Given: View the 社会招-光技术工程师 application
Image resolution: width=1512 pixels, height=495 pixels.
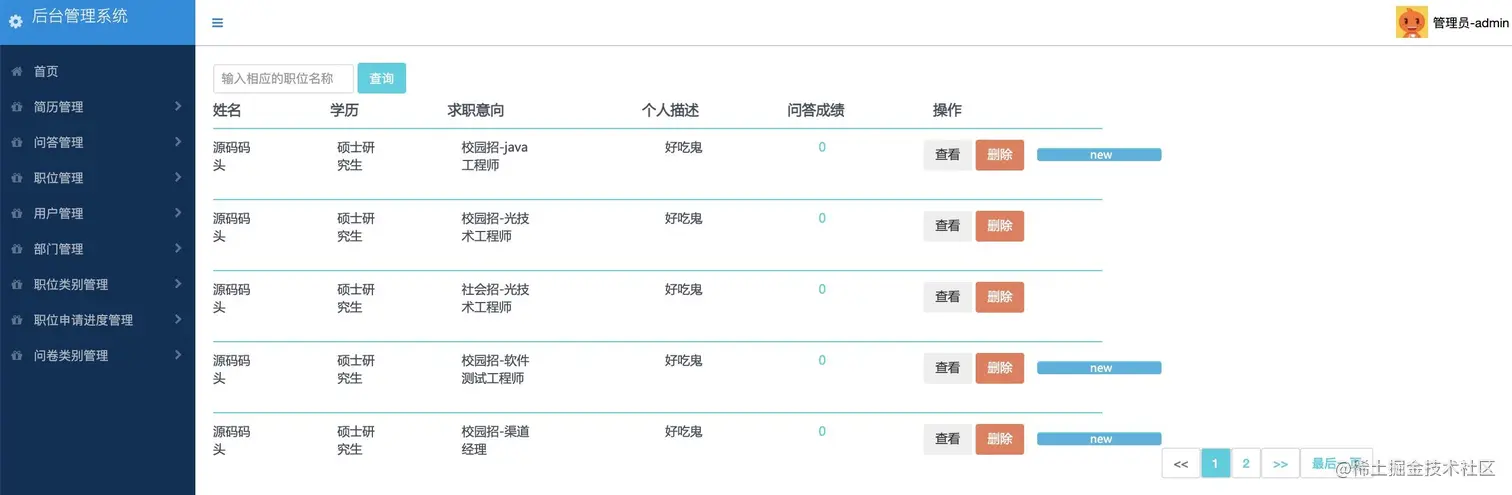Looking at the screenshot, I should 946,297.
